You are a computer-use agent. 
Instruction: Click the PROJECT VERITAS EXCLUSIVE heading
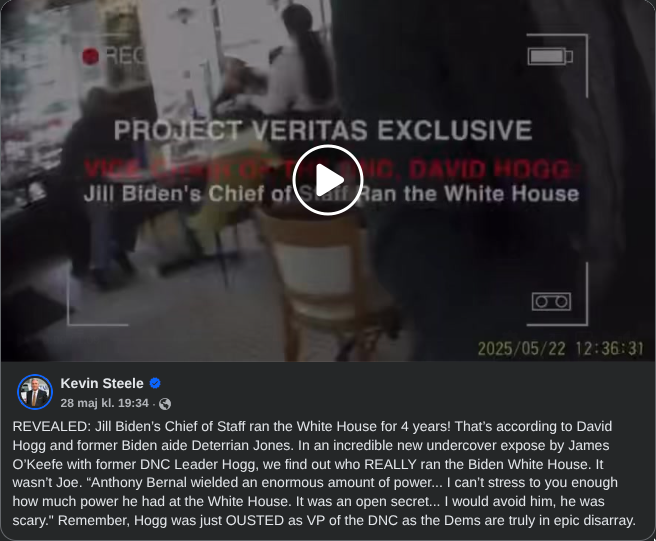(323, 130)
